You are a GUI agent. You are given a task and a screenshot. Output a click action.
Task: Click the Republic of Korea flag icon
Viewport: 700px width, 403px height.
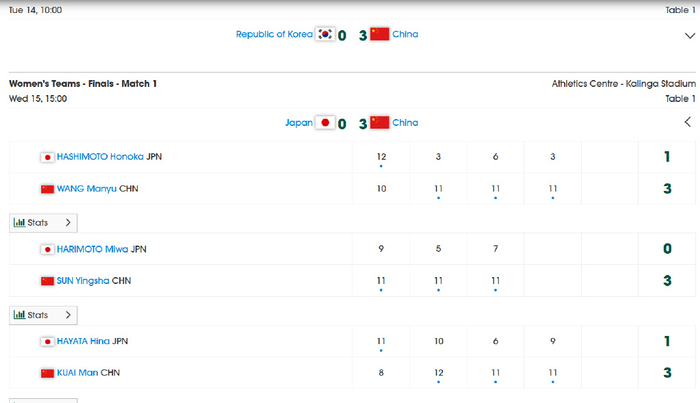(x=325, y=34)
